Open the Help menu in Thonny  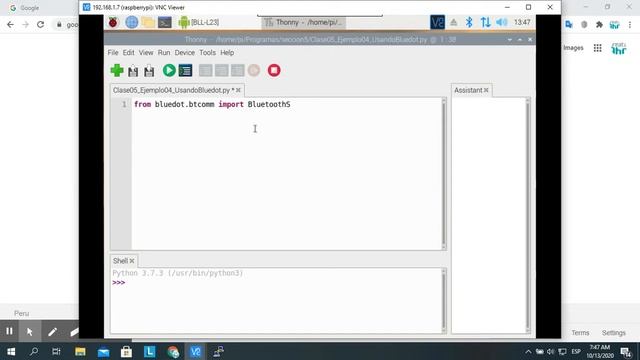[227, 53]
